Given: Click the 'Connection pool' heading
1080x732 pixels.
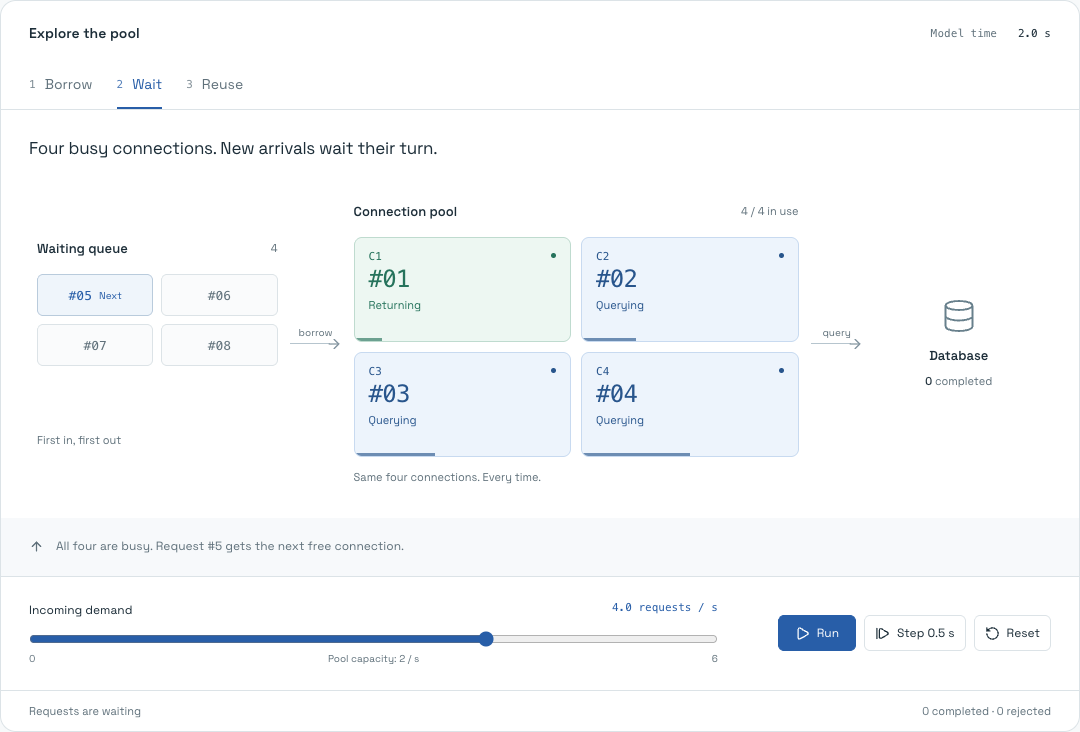Looking at the screenshot, I should [x=405, y=211].
